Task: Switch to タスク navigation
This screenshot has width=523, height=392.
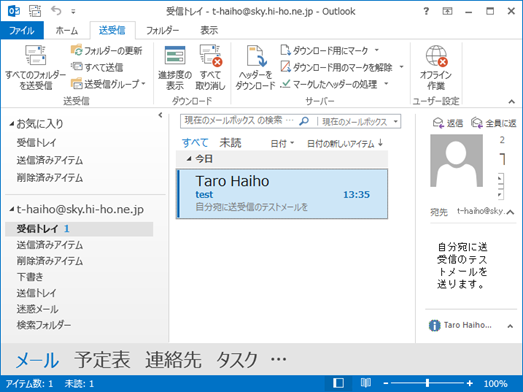Action: click(x=237, y=360)
